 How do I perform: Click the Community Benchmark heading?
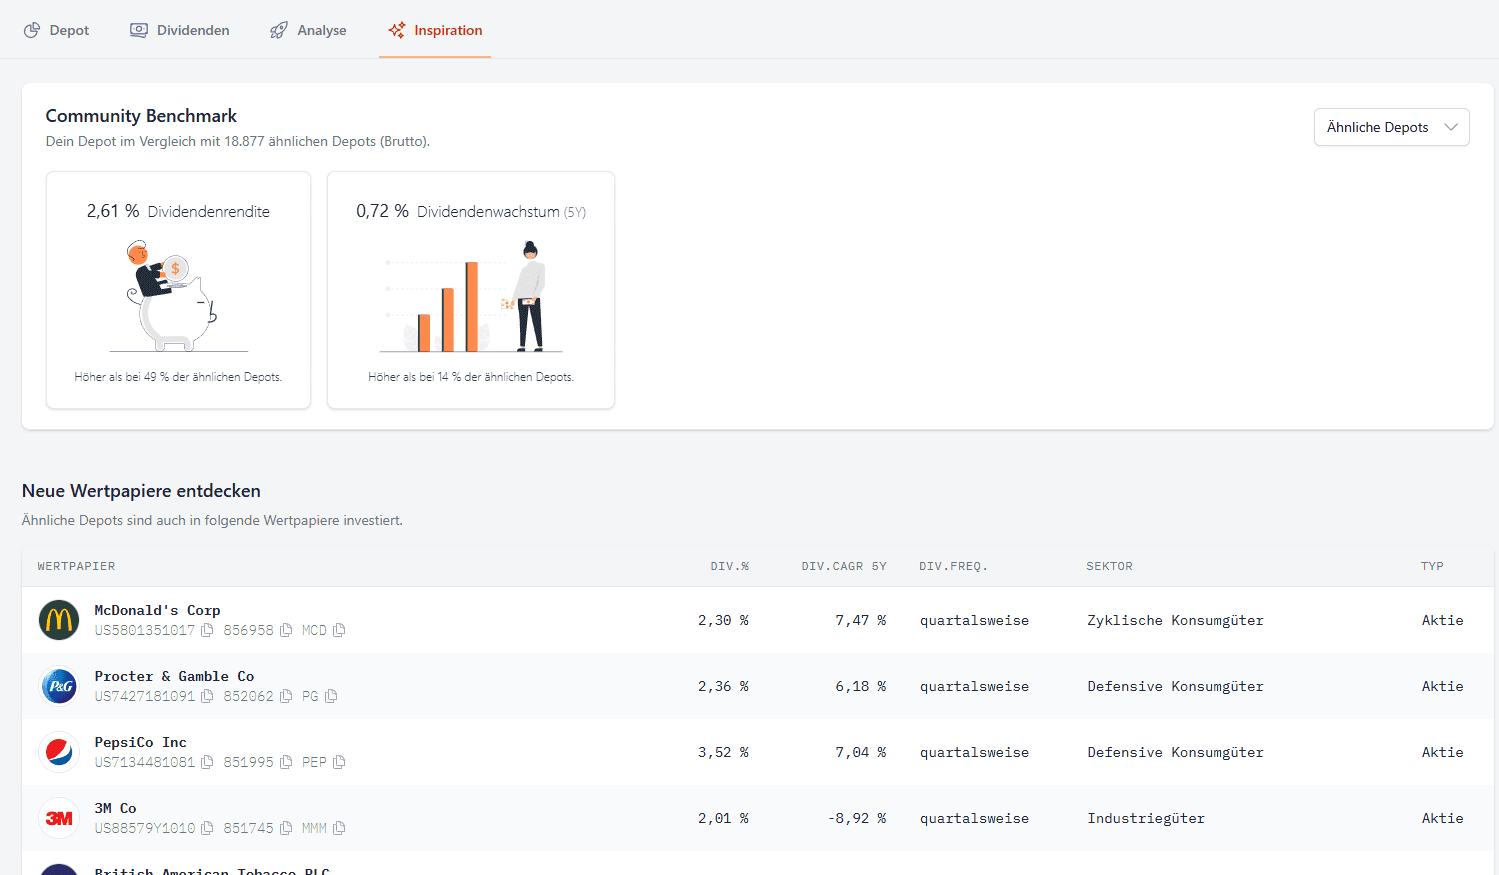(141, 116)
